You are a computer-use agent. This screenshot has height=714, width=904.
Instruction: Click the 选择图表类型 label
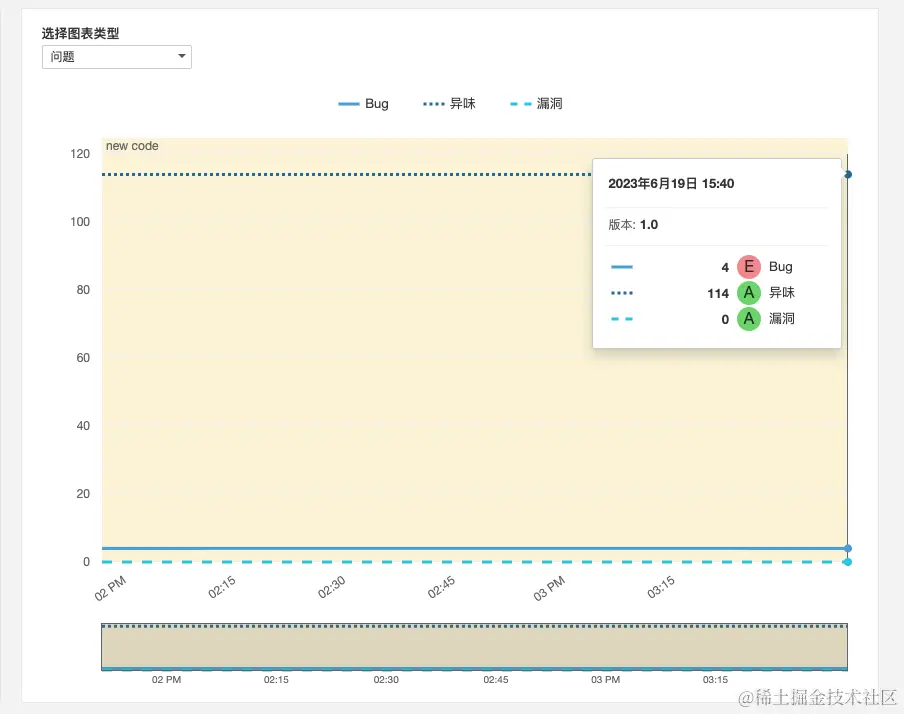(80, 33)
